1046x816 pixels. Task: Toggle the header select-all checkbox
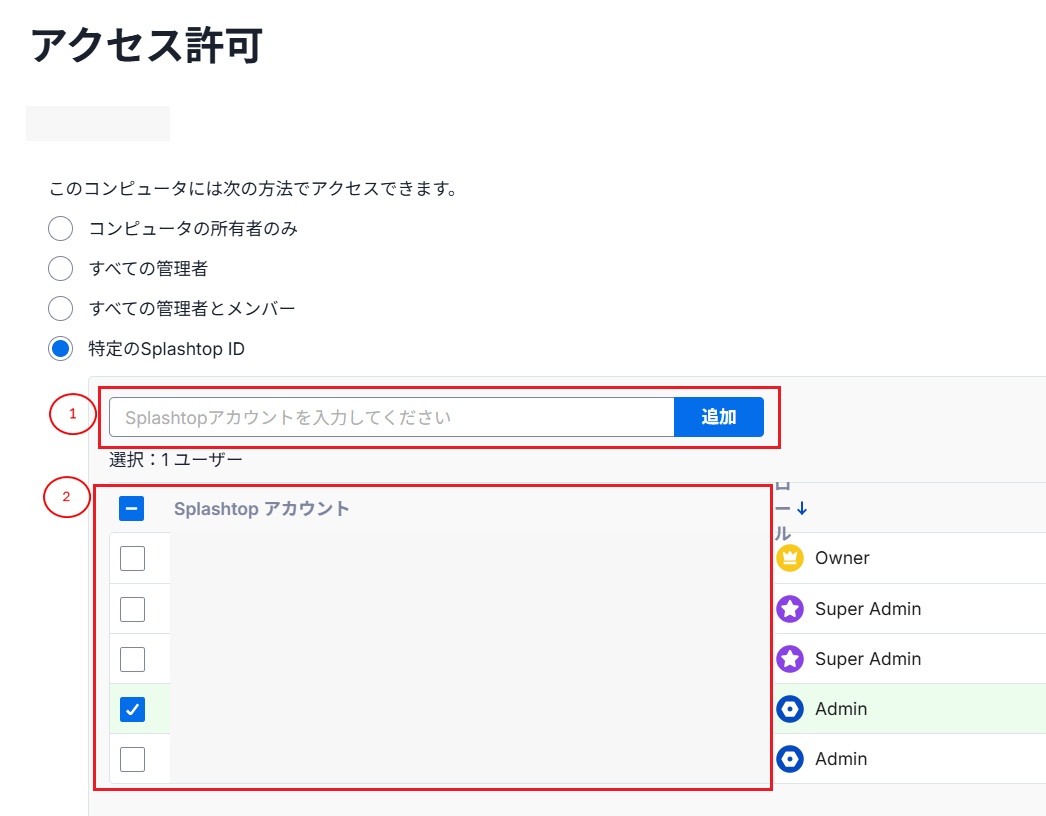tap(131, 508)
